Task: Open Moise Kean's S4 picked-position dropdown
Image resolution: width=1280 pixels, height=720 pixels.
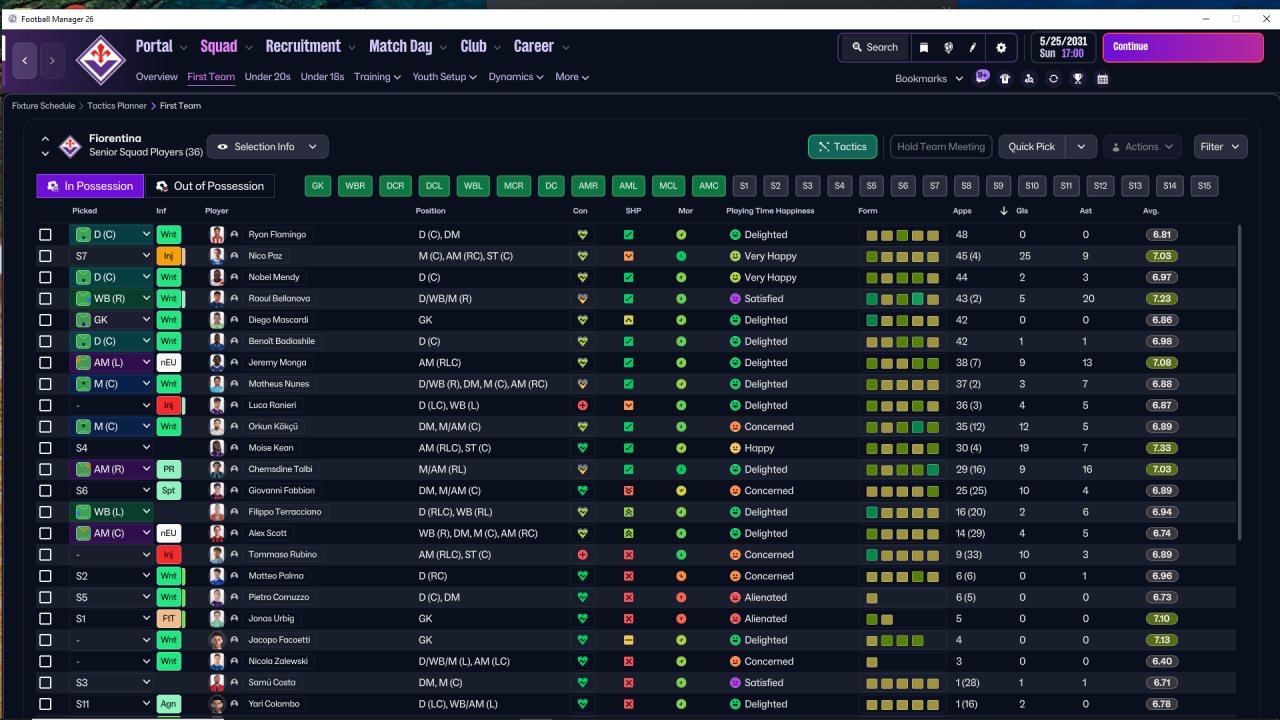Action: (x=111, y=448)
